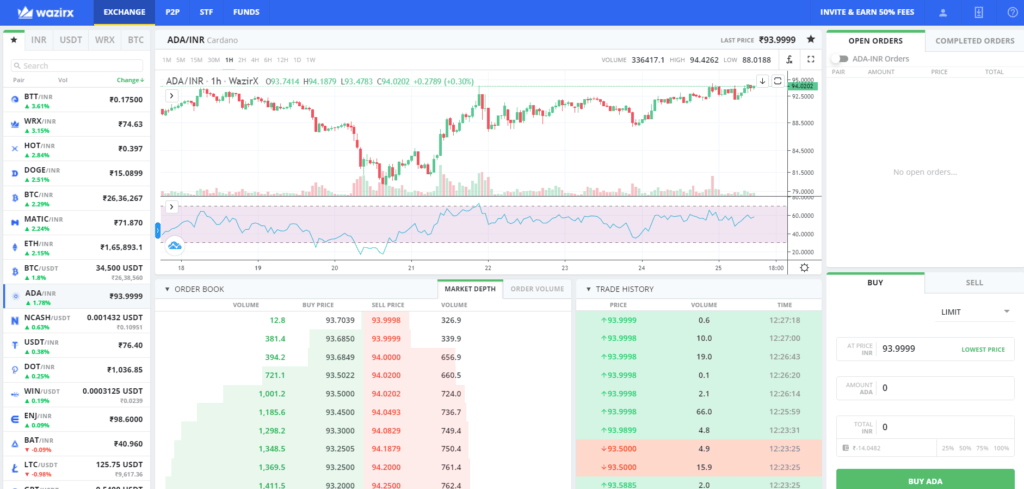Set chart interval to 4H

click(x=255, y=60)
